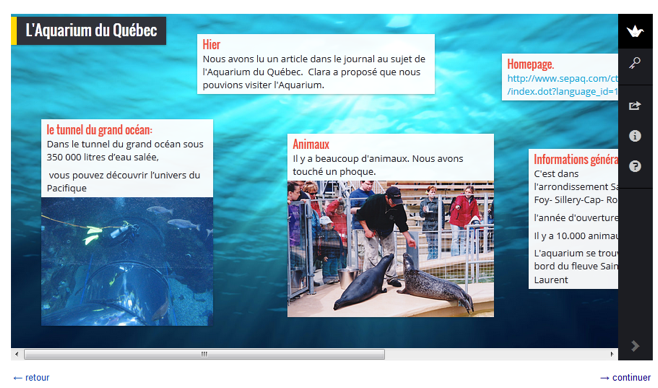Select the le tunnel du grand océan heading
The image size is (658, 388).
tap(99, 130)
